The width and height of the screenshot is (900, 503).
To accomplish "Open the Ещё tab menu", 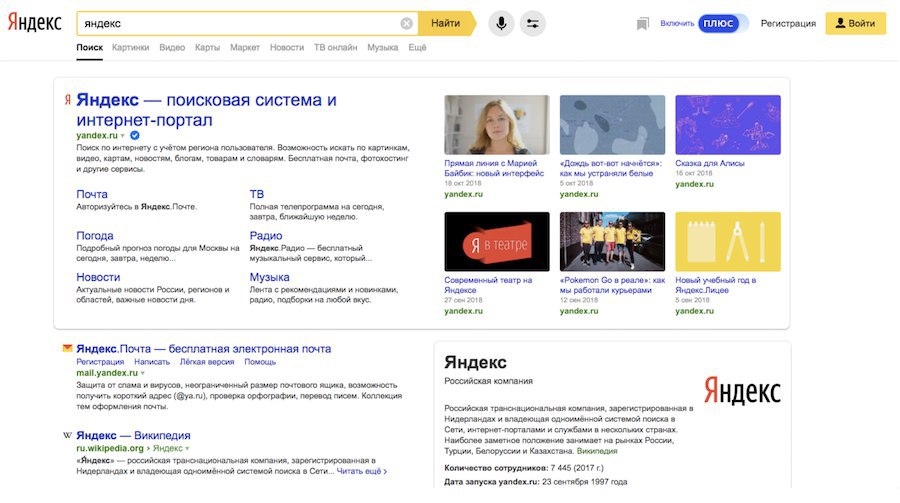I will [417, 48].
